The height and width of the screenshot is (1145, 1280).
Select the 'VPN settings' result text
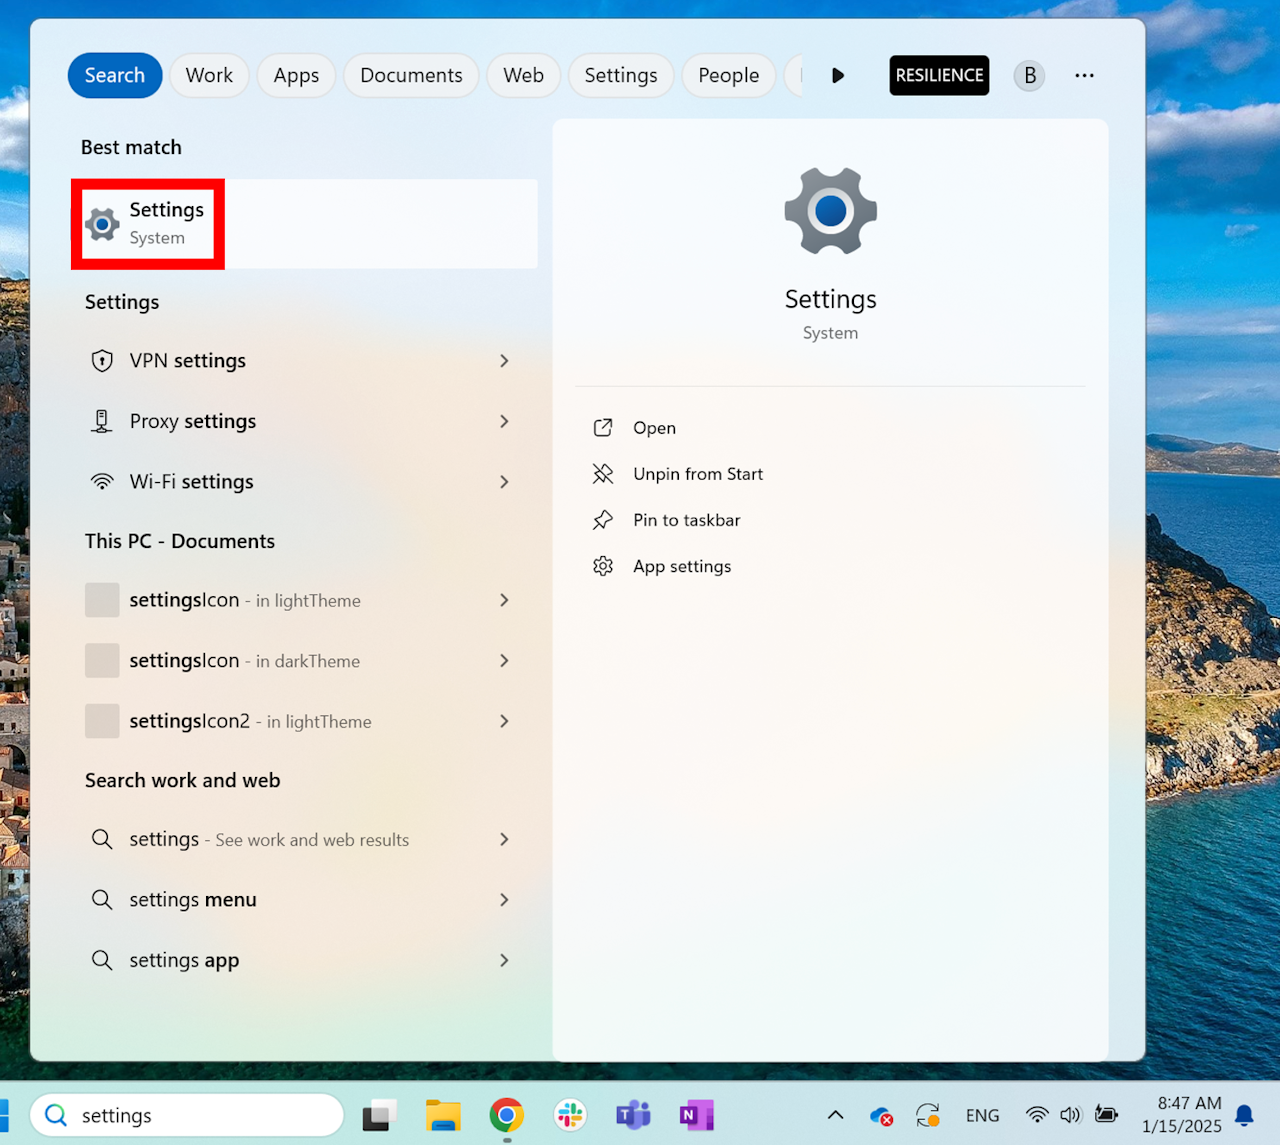(188, 361)
